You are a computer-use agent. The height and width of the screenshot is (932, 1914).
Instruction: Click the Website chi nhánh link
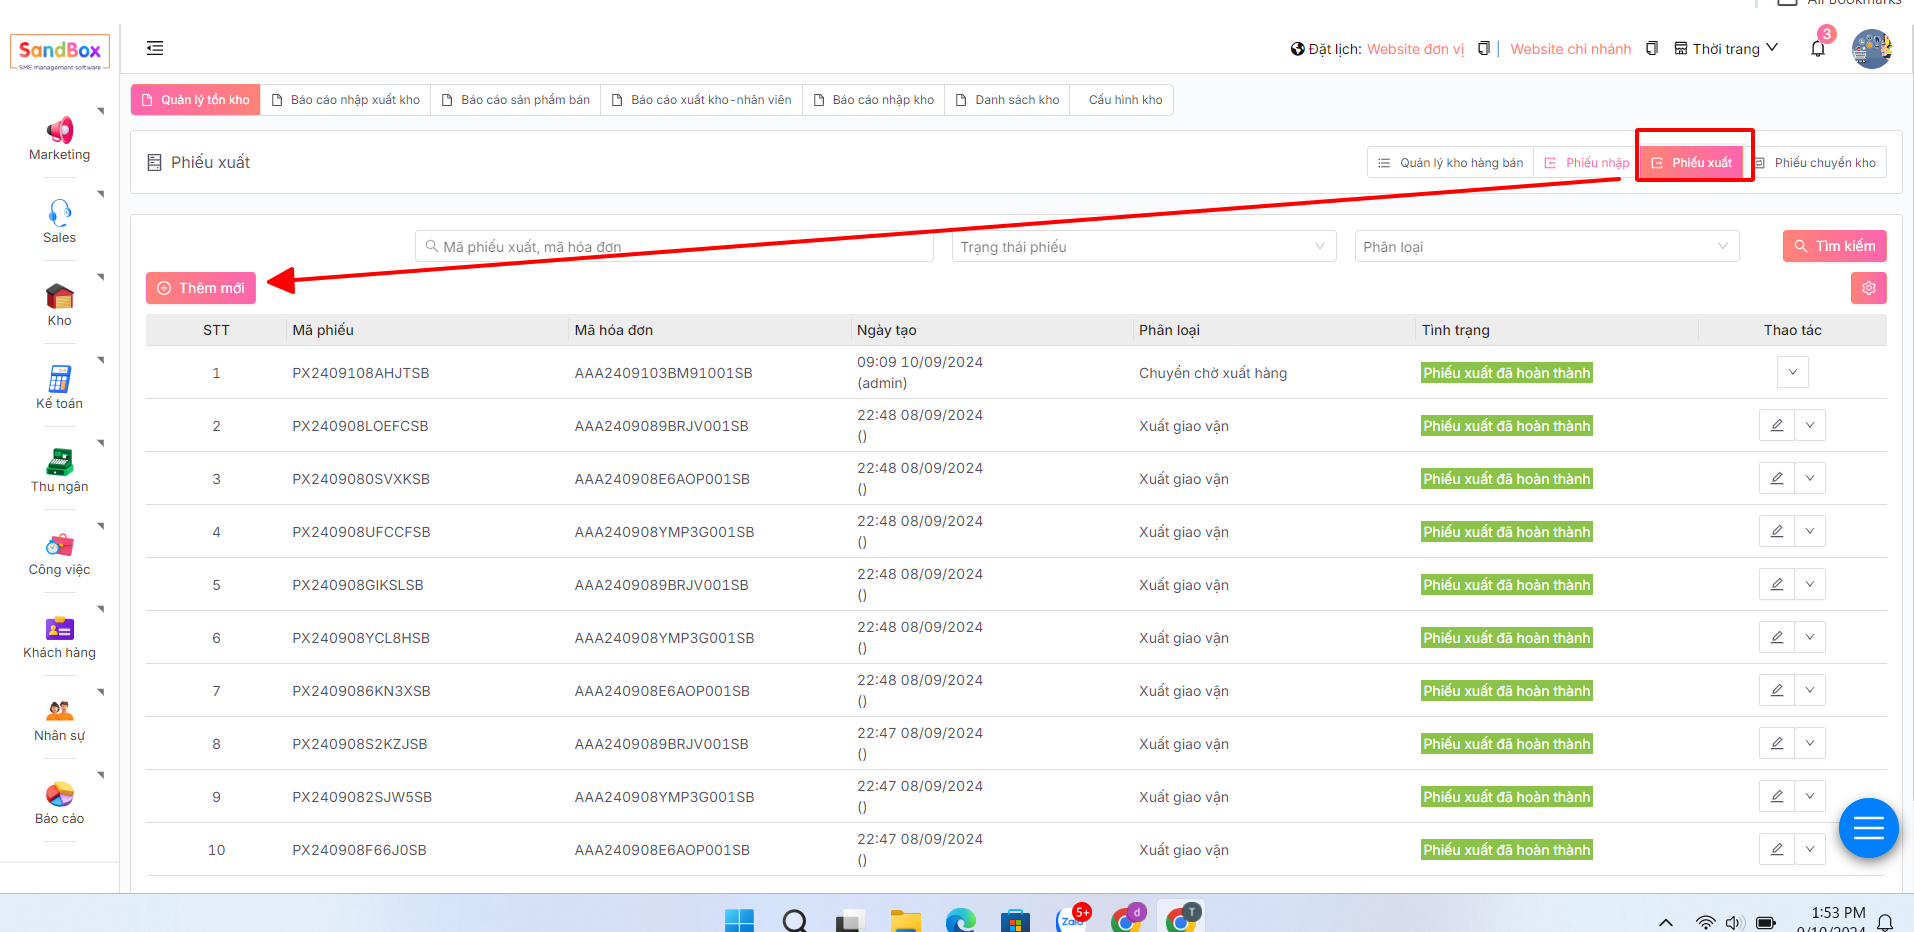pyautogui.click(x=1570, y=49)
